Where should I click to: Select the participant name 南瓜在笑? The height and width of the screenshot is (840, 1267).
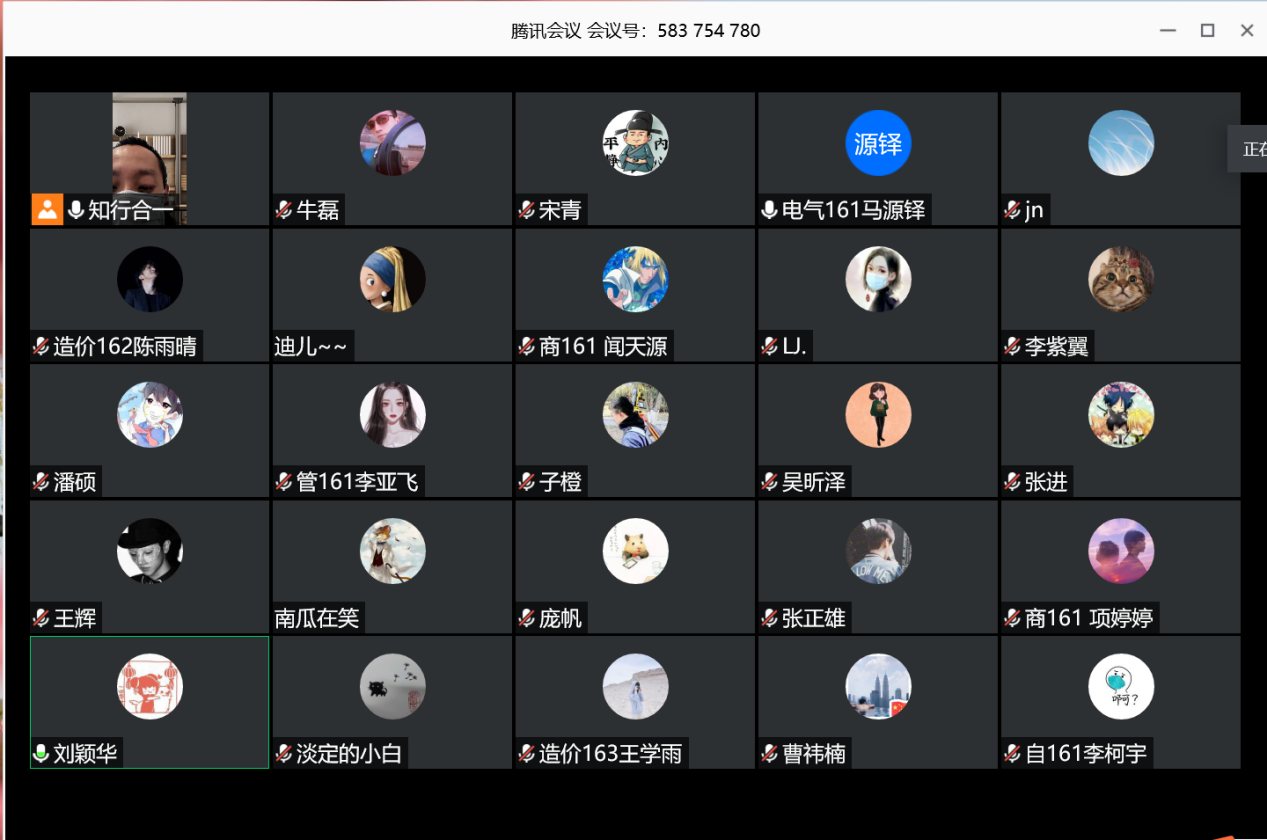317,619
